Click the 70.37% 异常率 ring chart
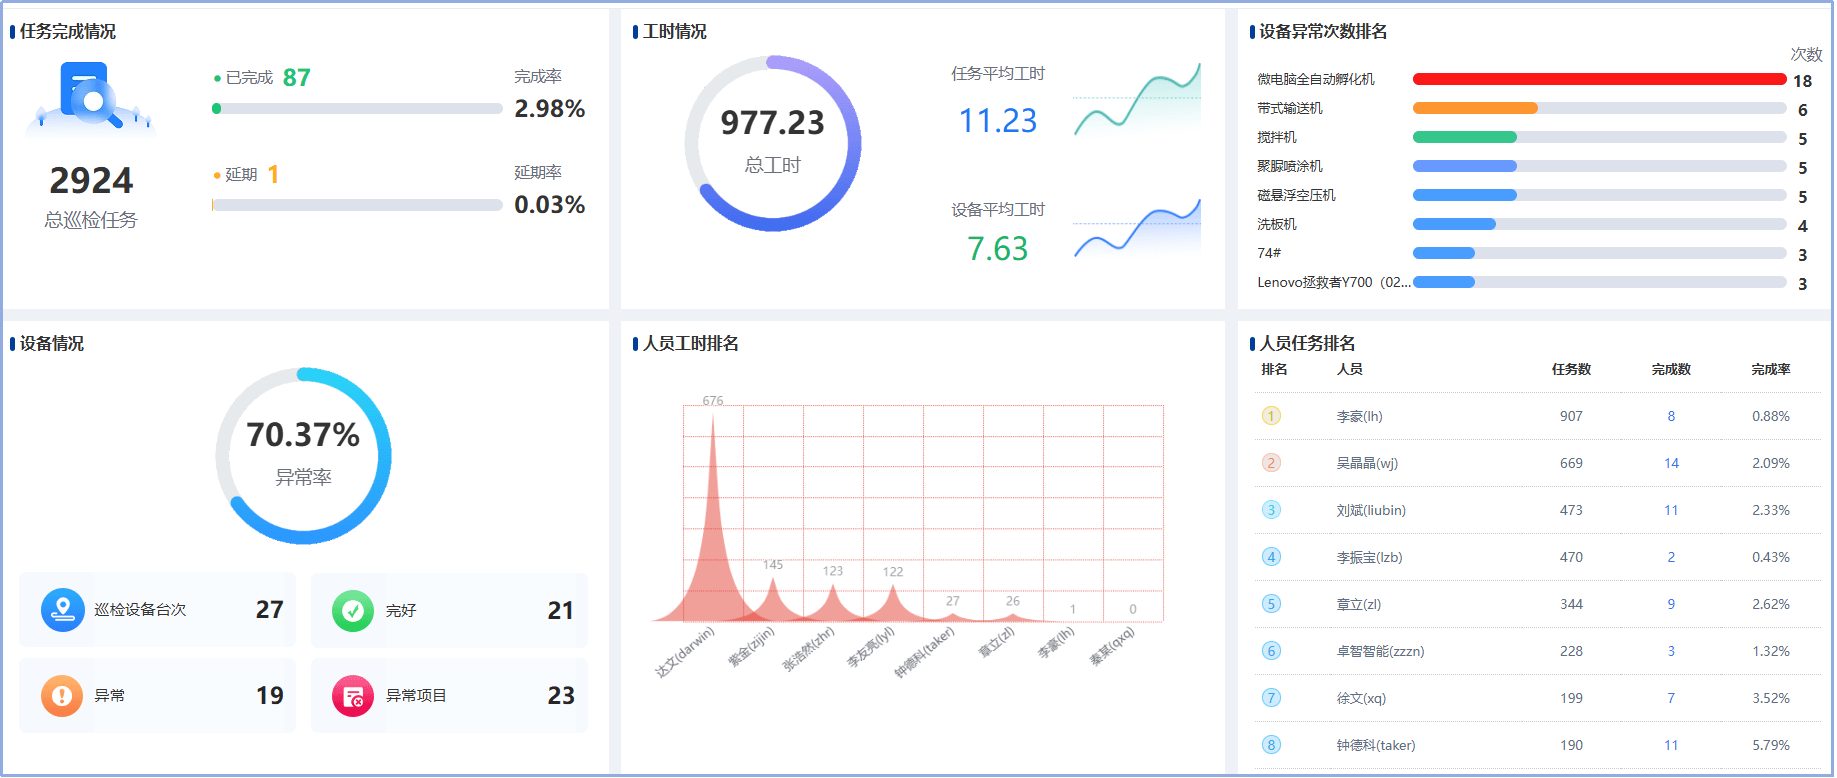Screen dimensions: 1837x778 pos(303,456)
